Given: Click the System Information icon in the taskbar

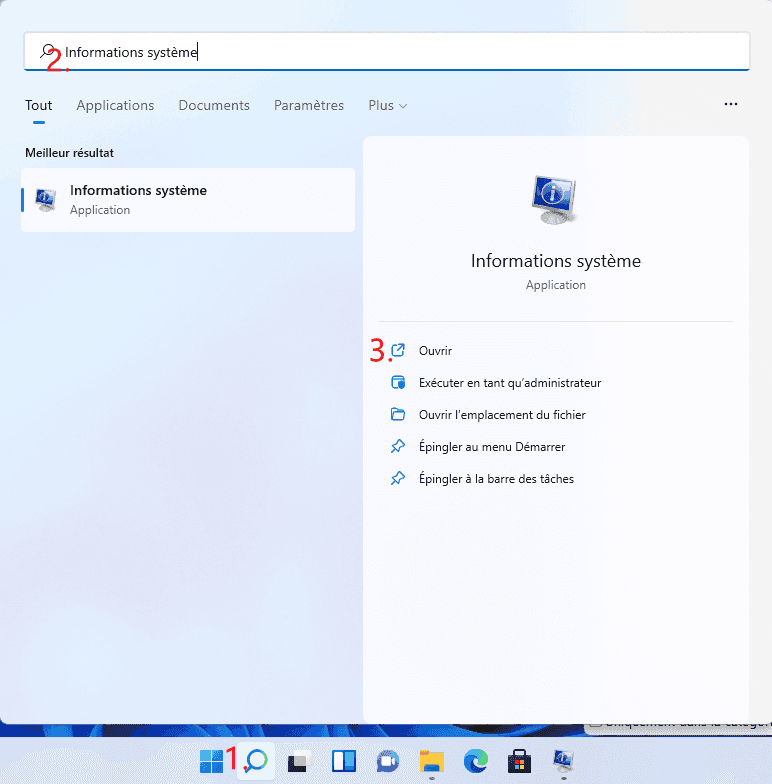Looking at the screenshot, I should 564,760.
